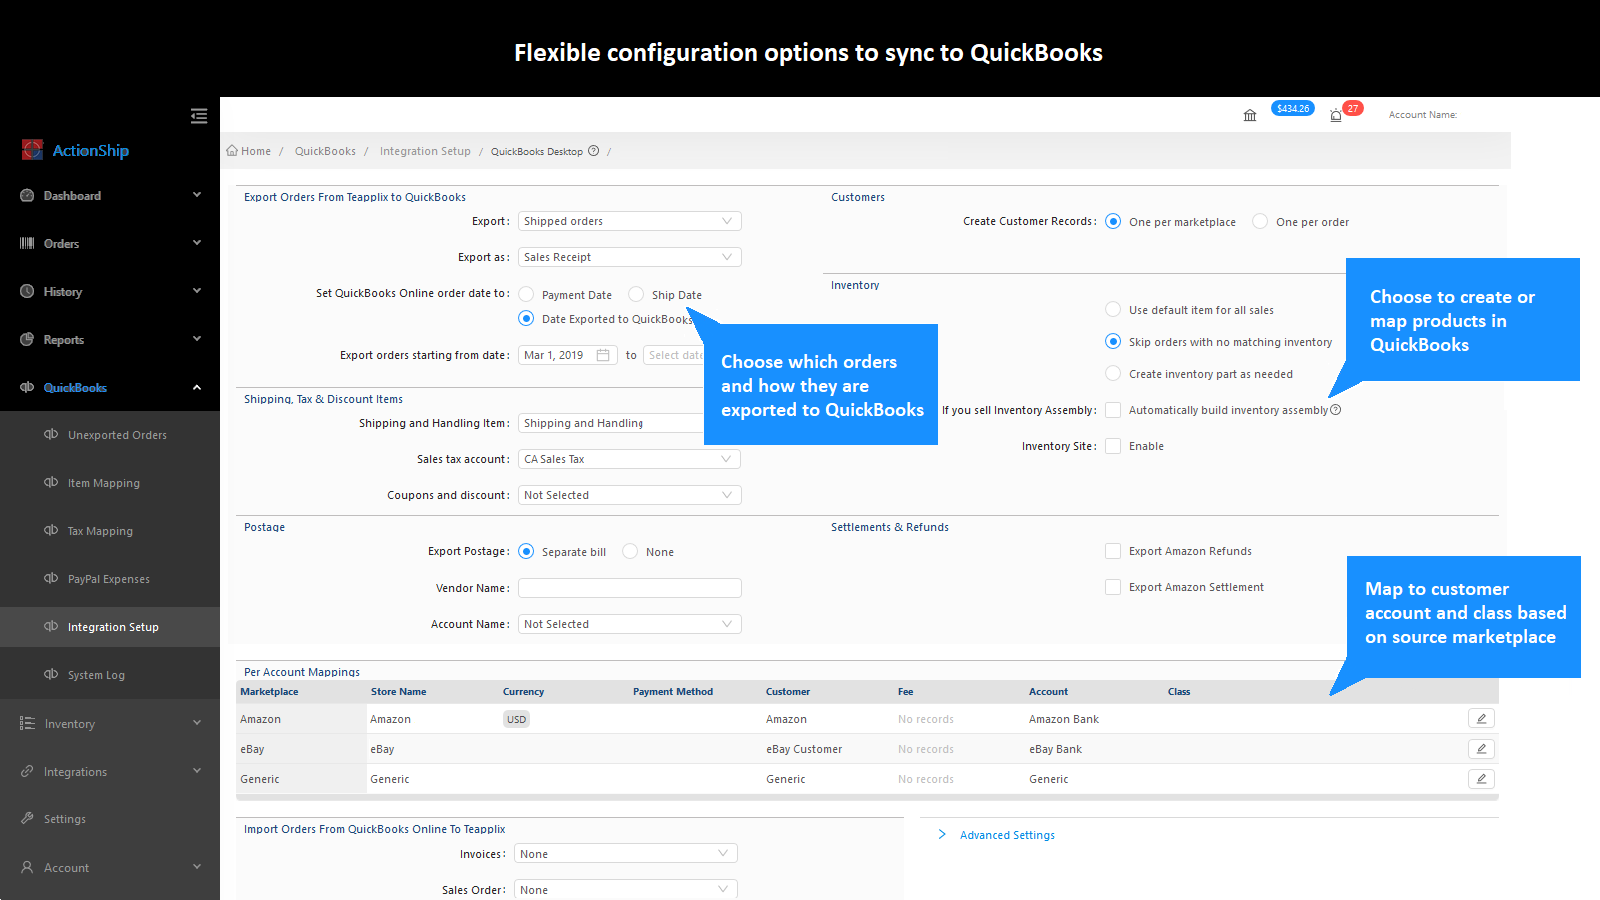1600x900 pixels.
Task: Click the Inventory list sidebar icon
Action: coord(27,723)
